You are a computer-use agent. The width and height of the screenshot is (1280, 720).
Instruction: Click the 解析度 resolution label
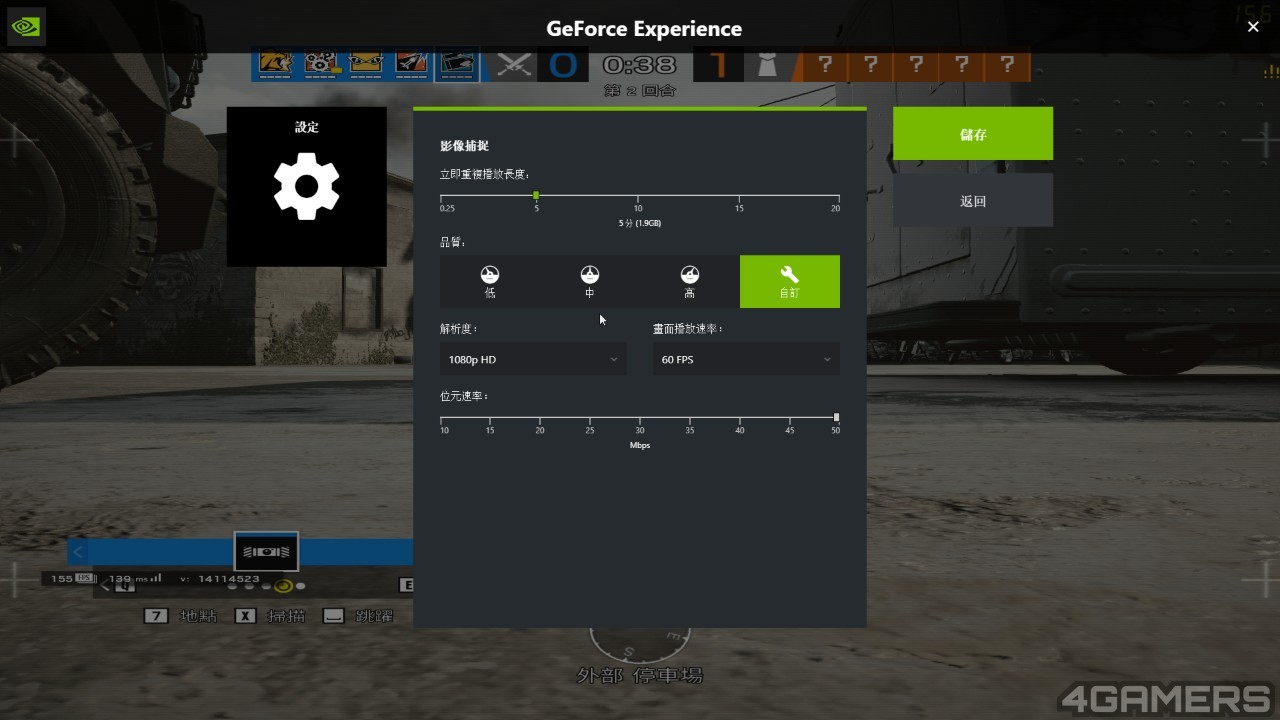tap(459, 328)
